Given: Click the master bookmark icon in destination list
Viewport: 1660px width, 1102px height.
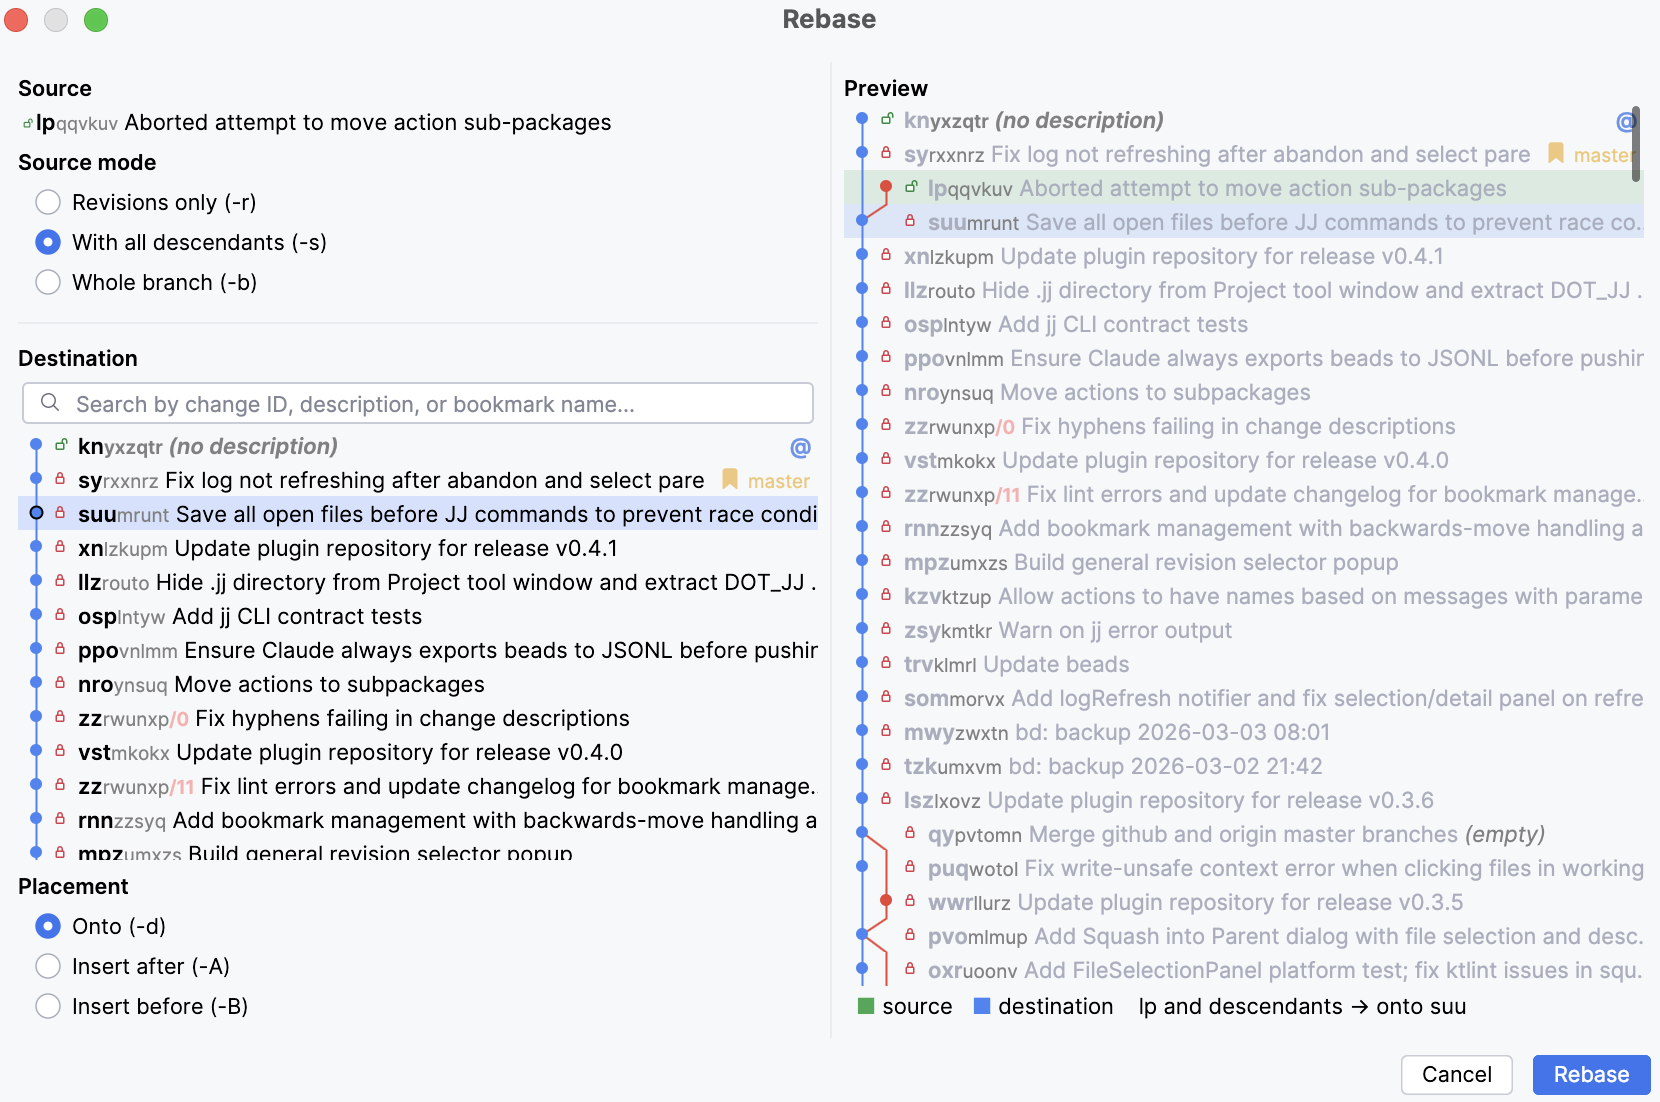Looking at the screenshot, I should (x=730, y=479).
